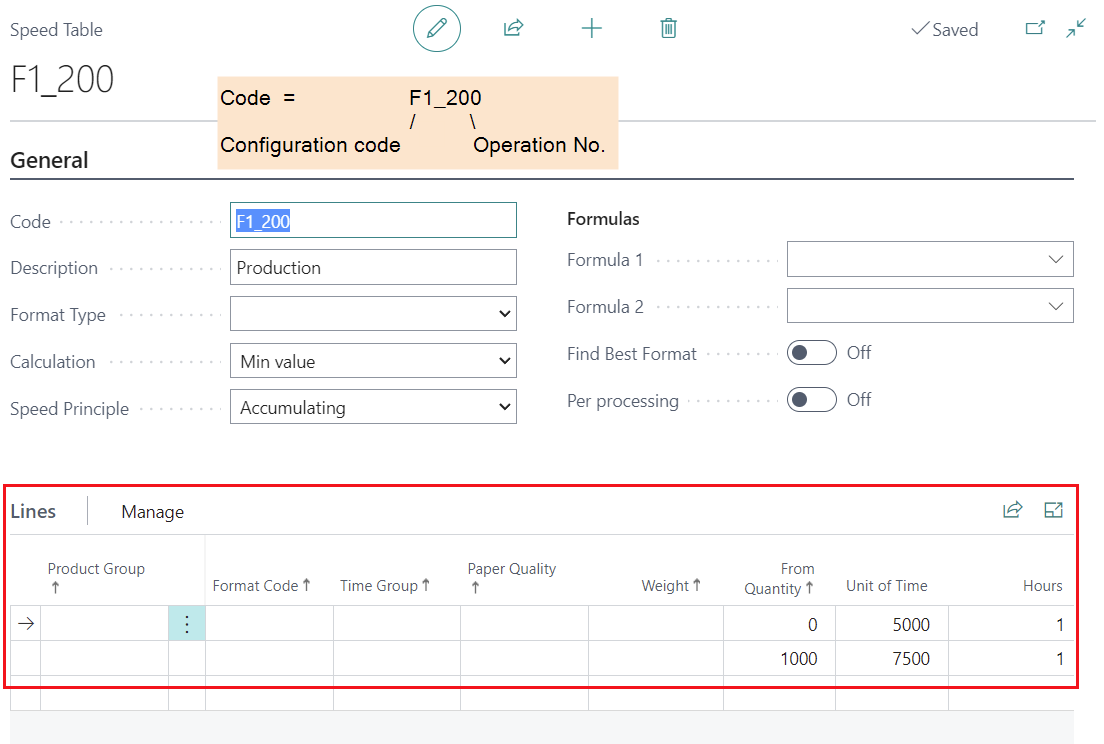Click the Code input field
Viewport: 1104px width, 744px height.
[x=373, y=220]
